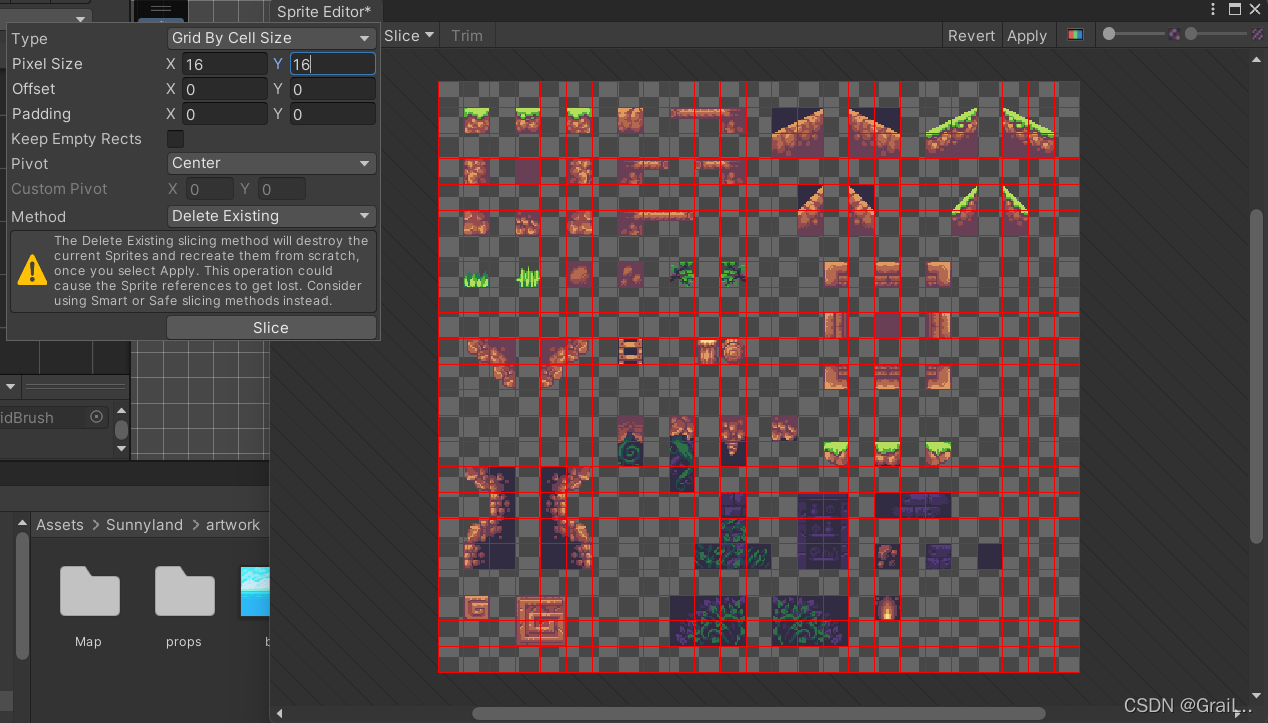The width and height of the screenshot is (1268, 723).
Task: Select the Sprite Editor tab
Action: (x=324, y=12)
